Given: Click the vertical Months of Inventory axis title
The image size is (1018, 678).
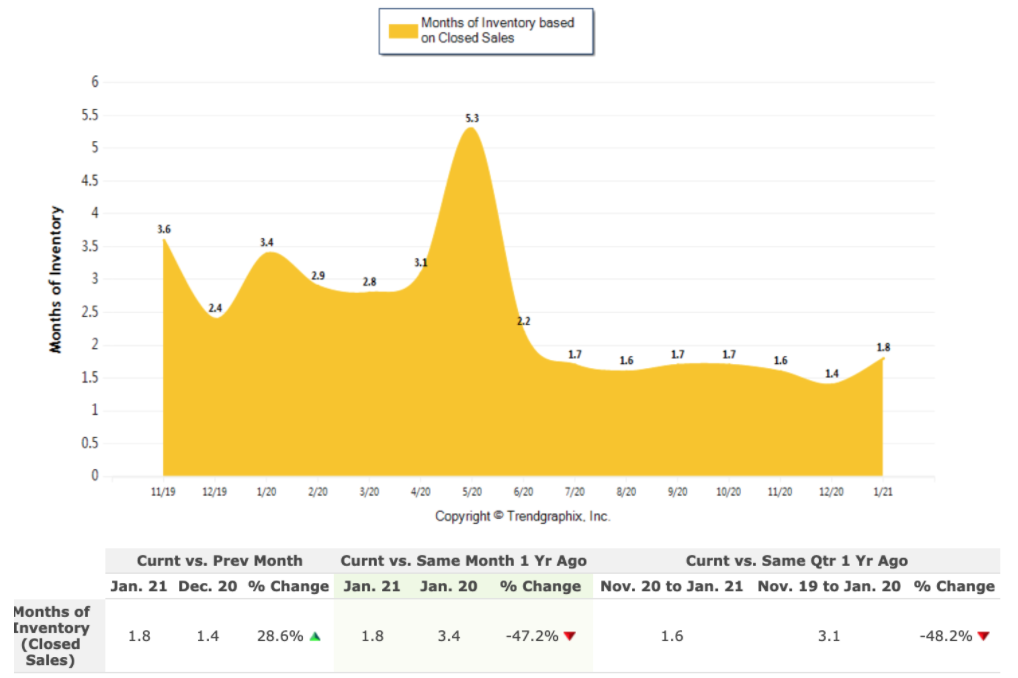Looking at the screenshot, I should click(56, 279).
